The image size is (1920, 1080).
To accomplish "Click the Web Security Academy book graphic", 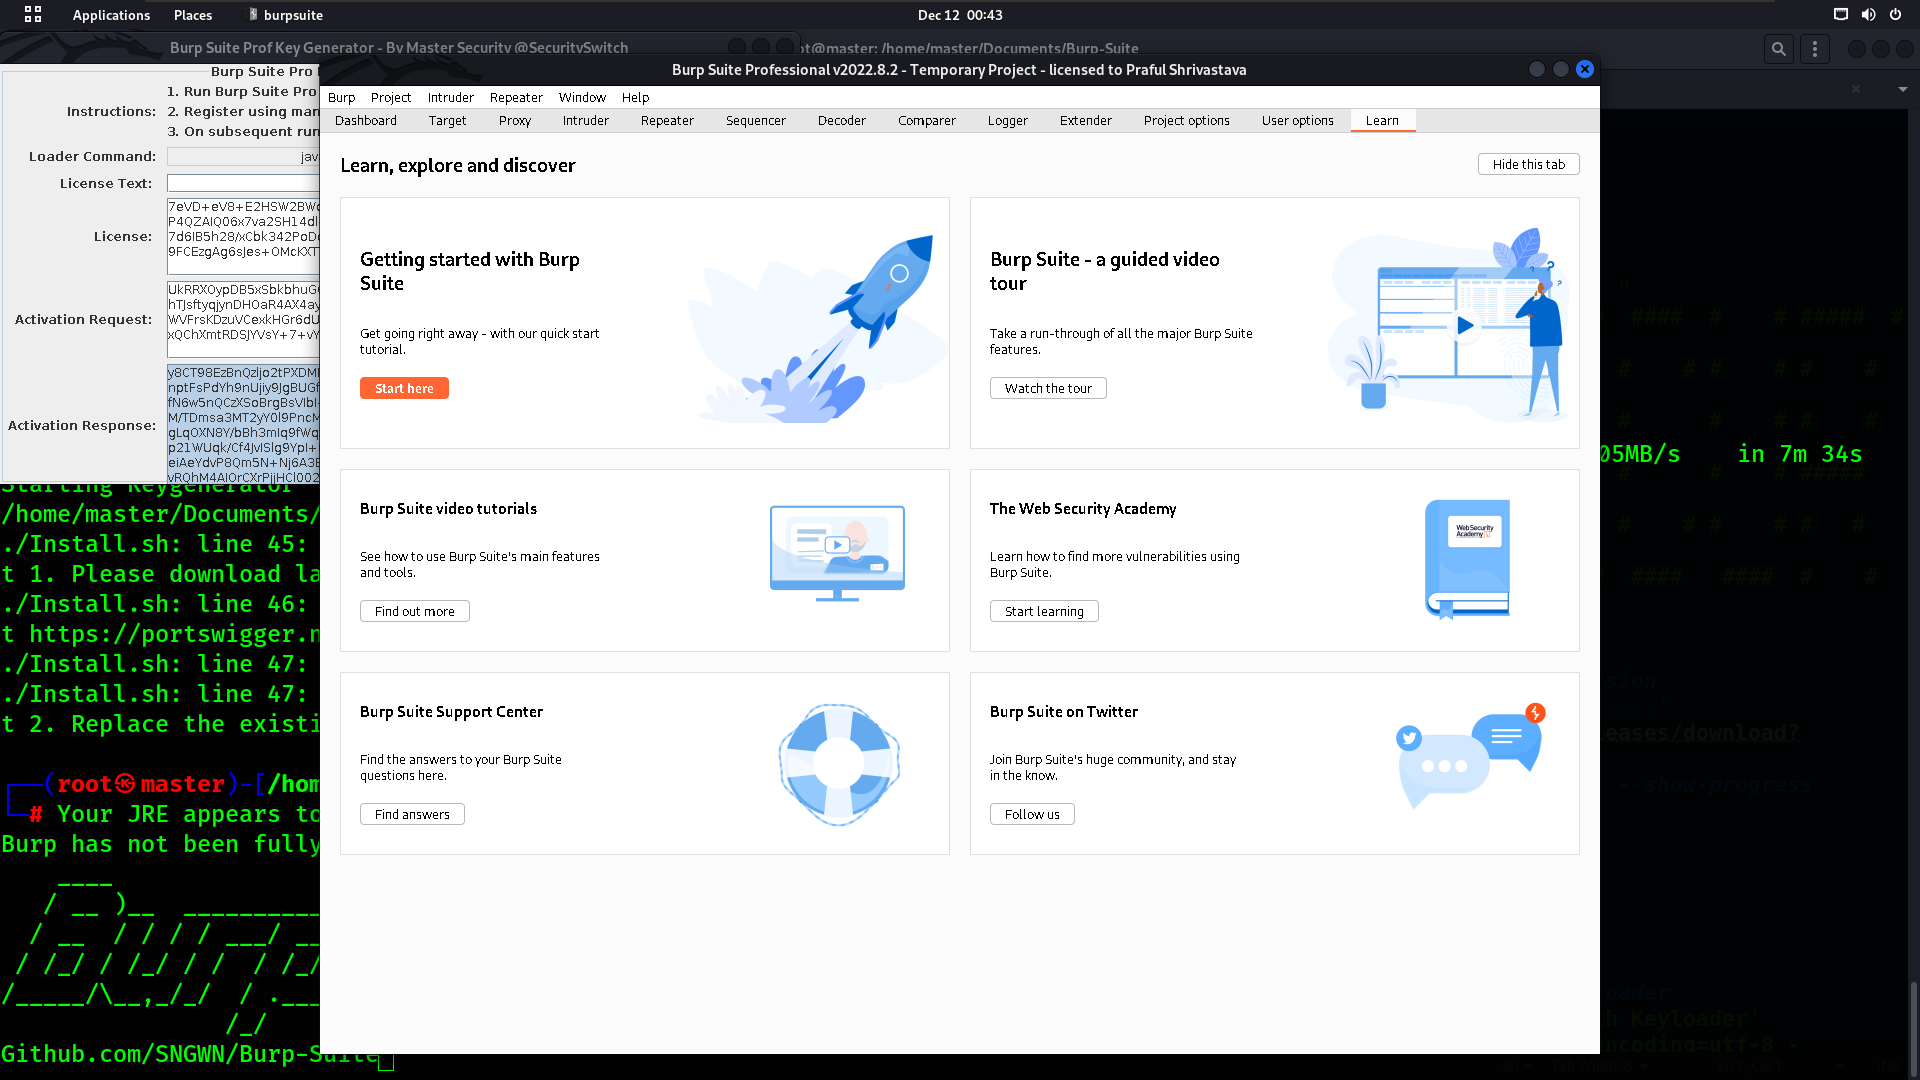I will click(x=1467, y=559).
